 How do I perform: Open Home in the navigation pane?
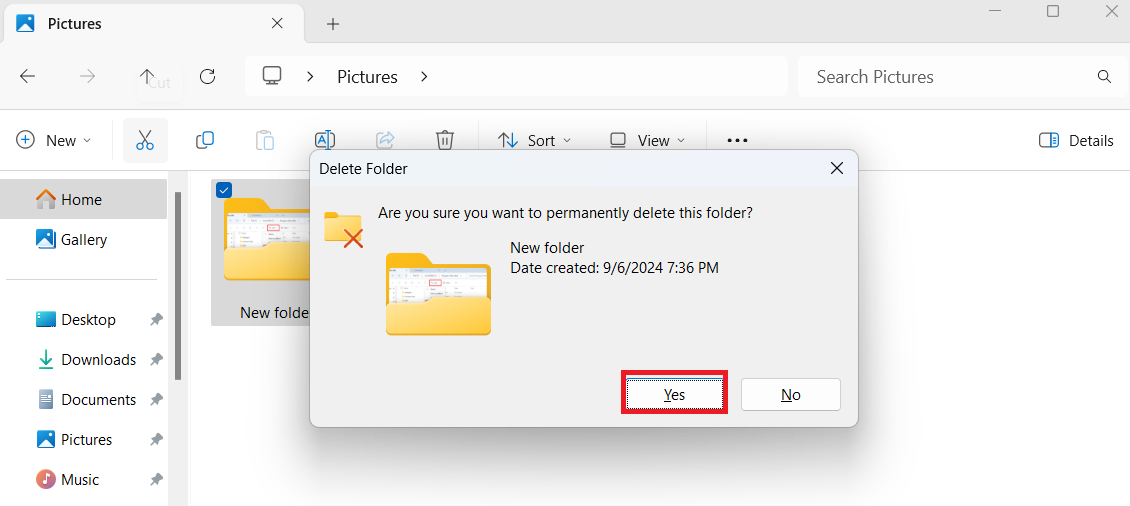point(84,199)
